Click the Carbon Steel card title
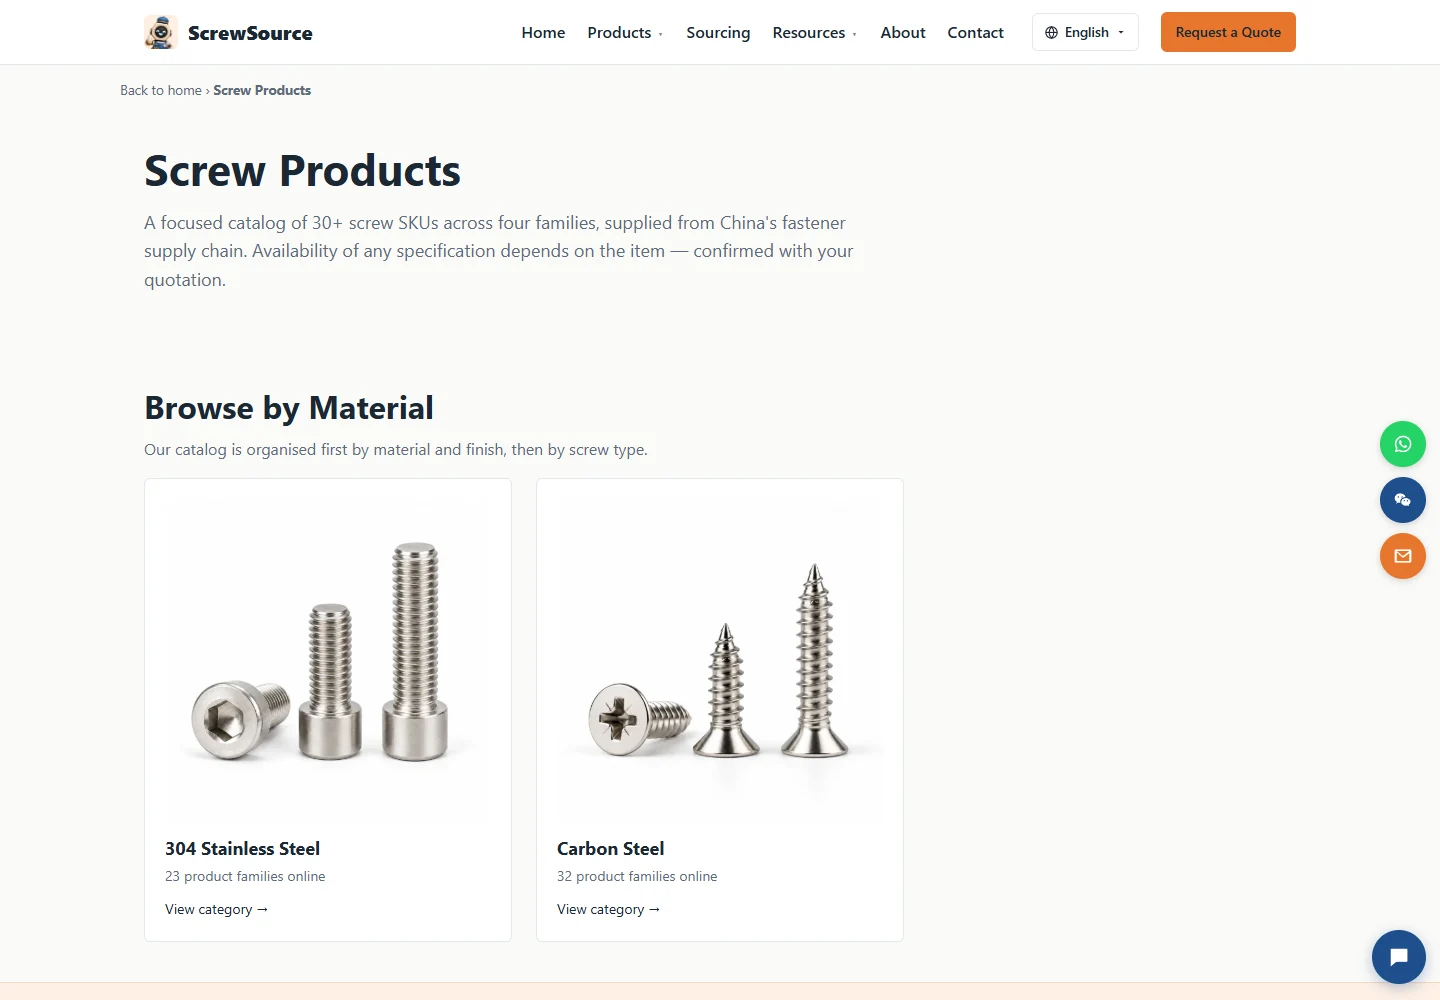Image resolution: width=1440 pixels, height=1000 pixels. click(x=610, y=849)
